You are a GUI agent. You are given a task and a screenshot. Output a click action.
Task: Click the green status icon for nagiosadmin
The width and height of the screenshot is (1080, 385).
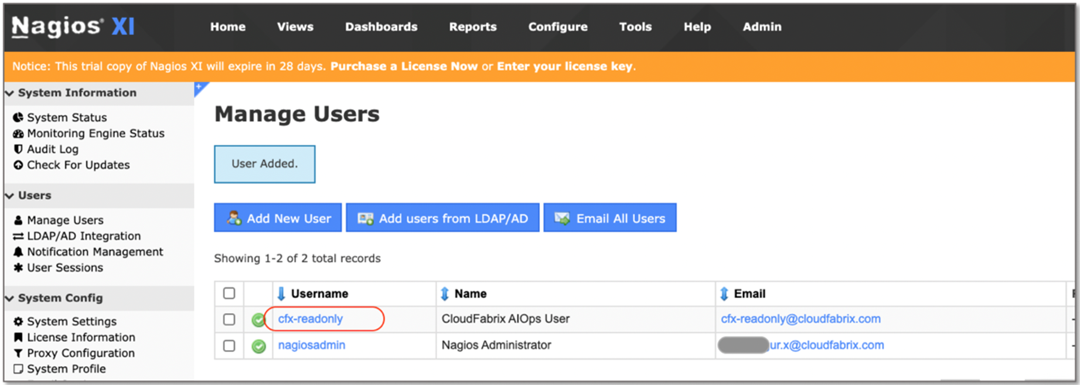pos(259,346)
